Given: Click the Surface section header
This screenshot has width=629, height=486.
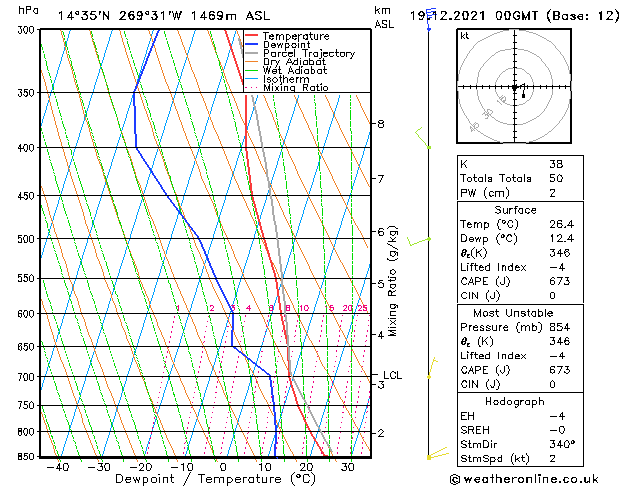Looking at the screenshot, I should tap(514, 210).
